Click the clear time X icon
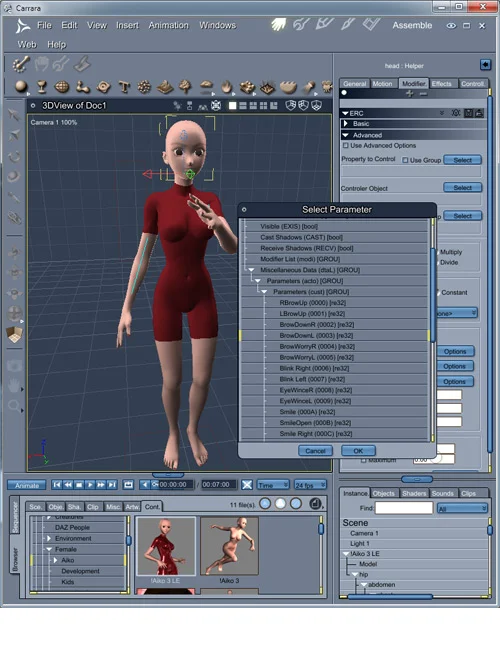 (247, 485)
